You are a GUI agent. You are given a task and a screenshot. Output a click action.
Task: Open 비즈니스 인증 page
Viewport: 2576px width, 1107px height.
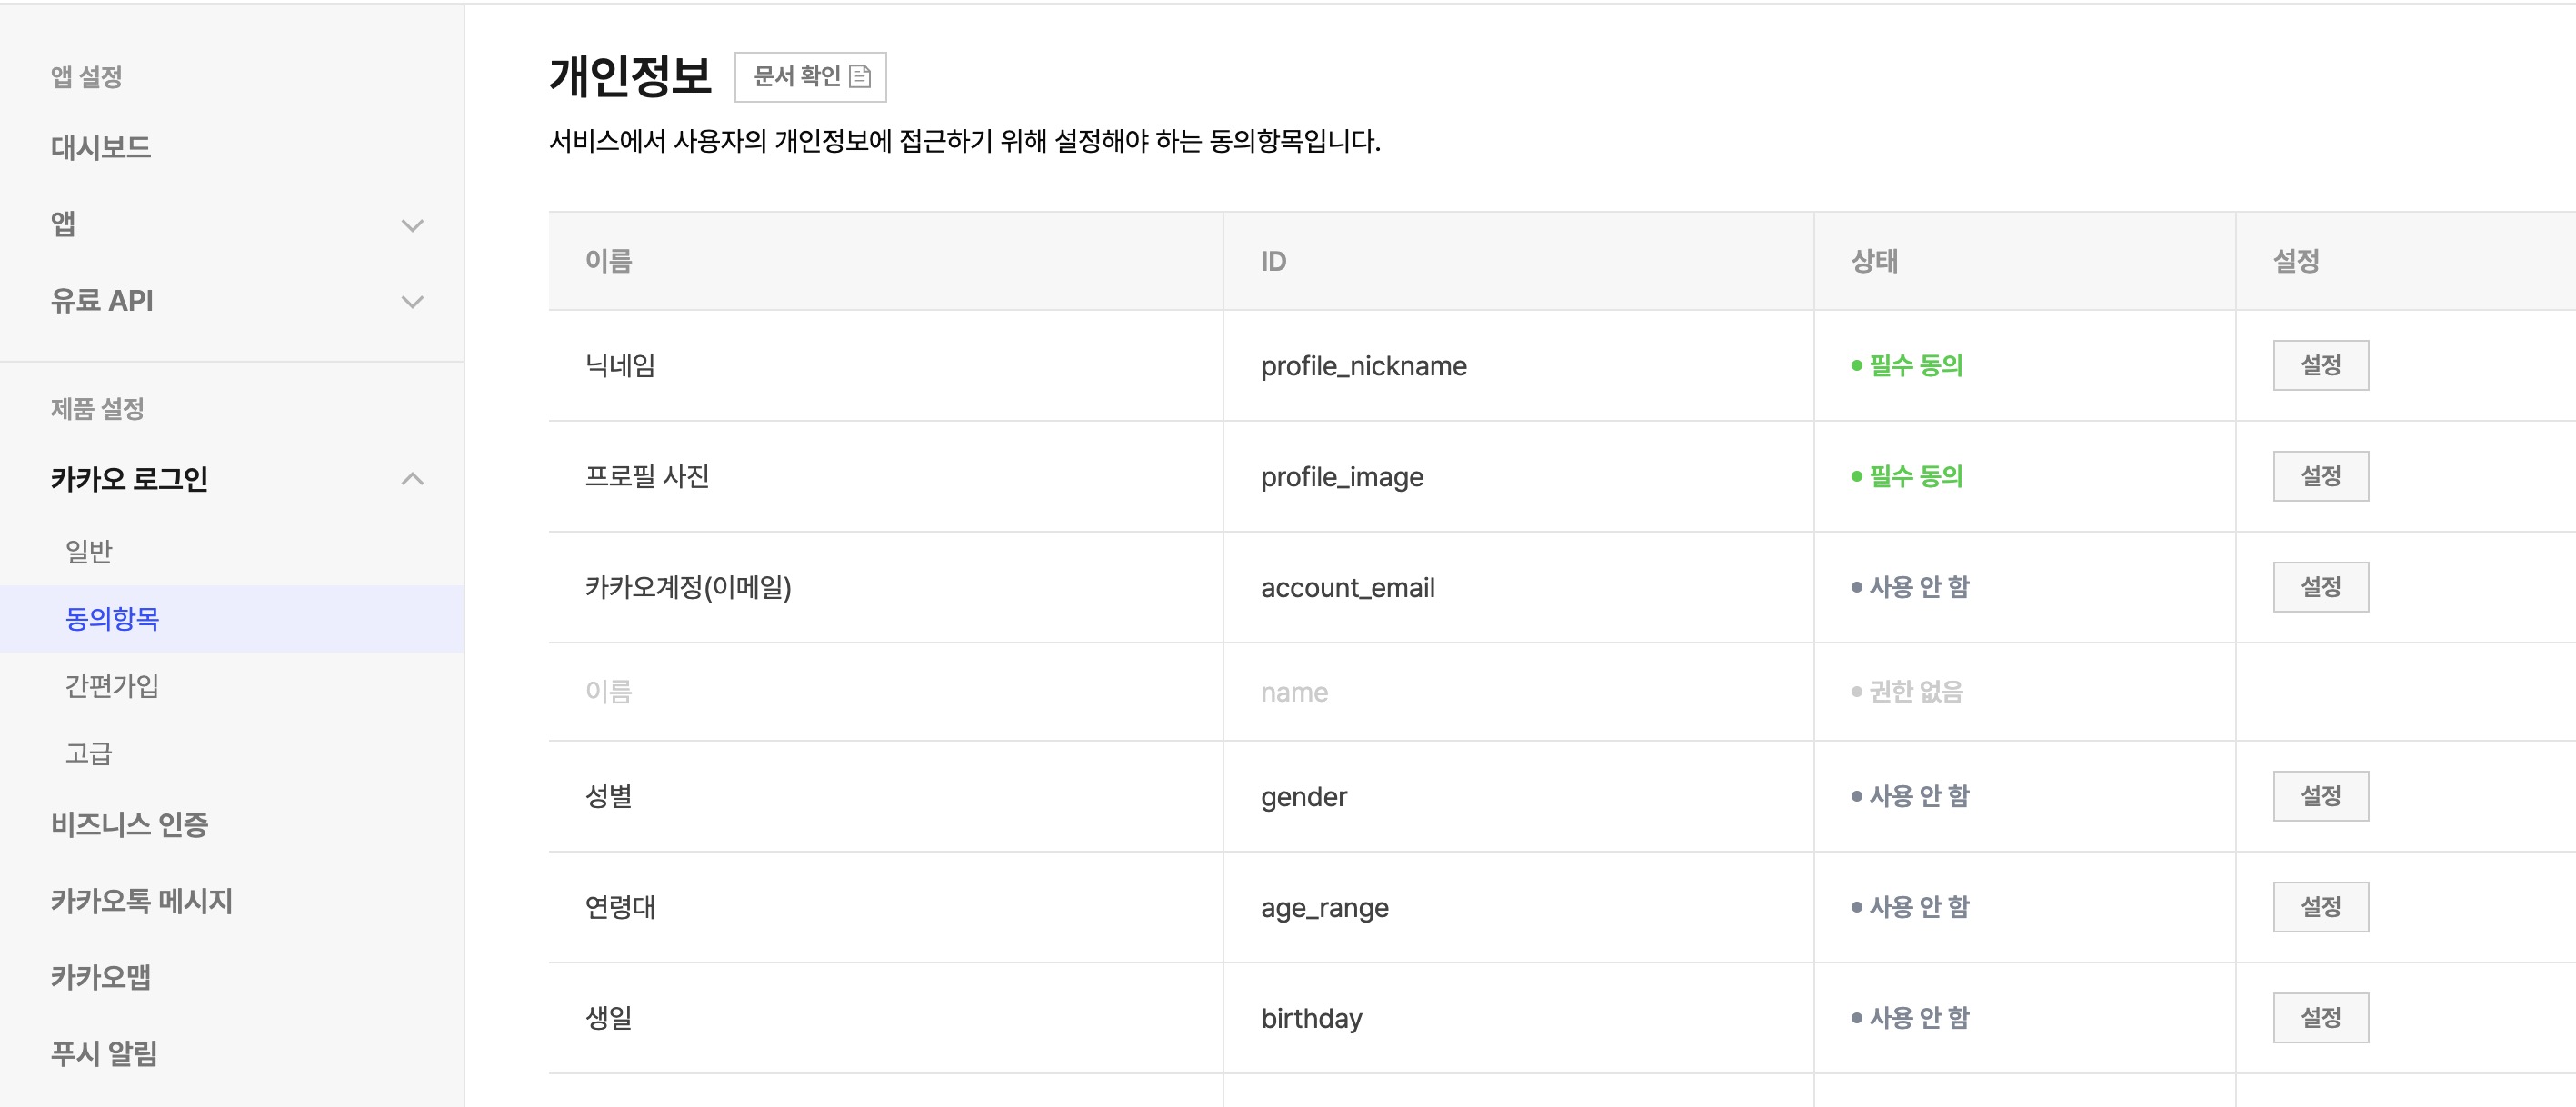pyautogui.click(x=130, y=825)
